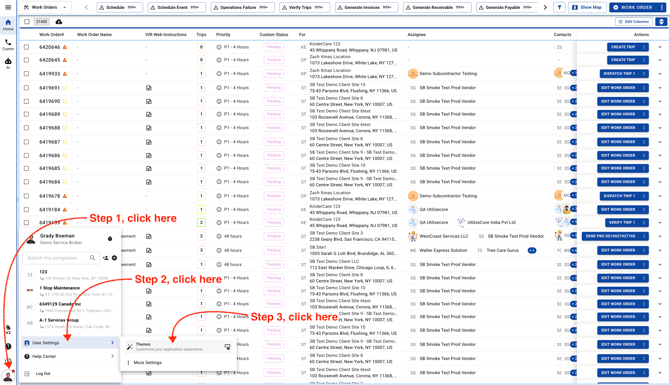This screenshot has width=670, height=385.
Task: Click the search magnifier in the company search box
Action: click(x=92, y=258)
